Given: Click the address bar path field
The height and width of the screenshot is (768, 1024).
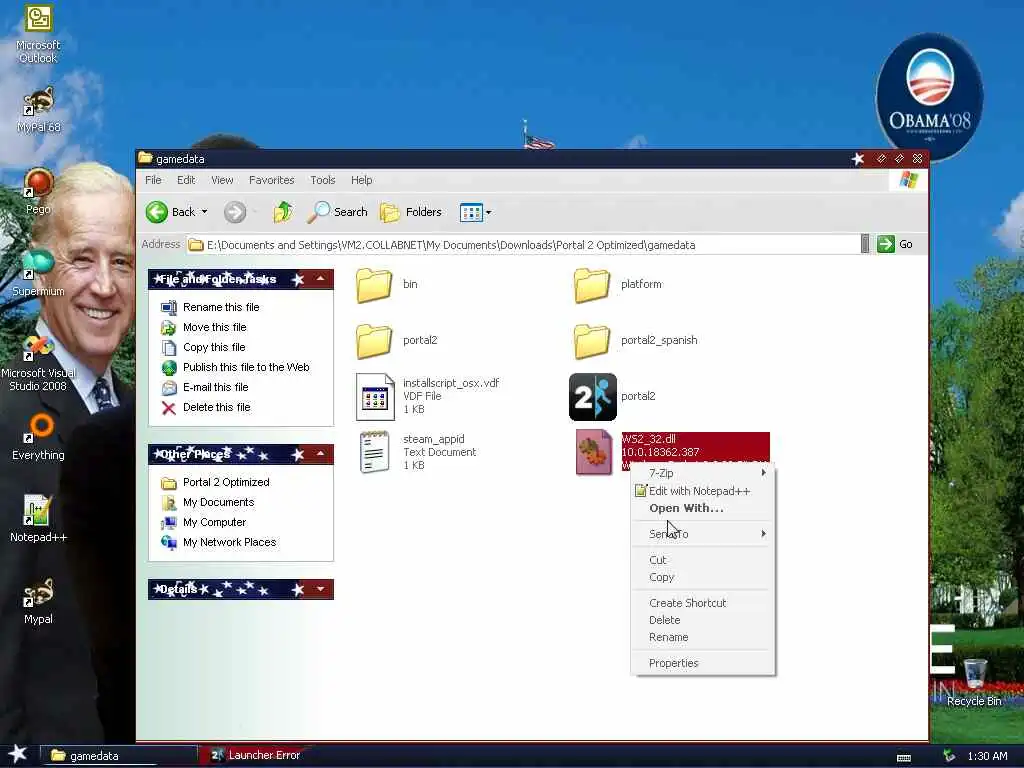Looking at the screenshot, I should point(522,245).
